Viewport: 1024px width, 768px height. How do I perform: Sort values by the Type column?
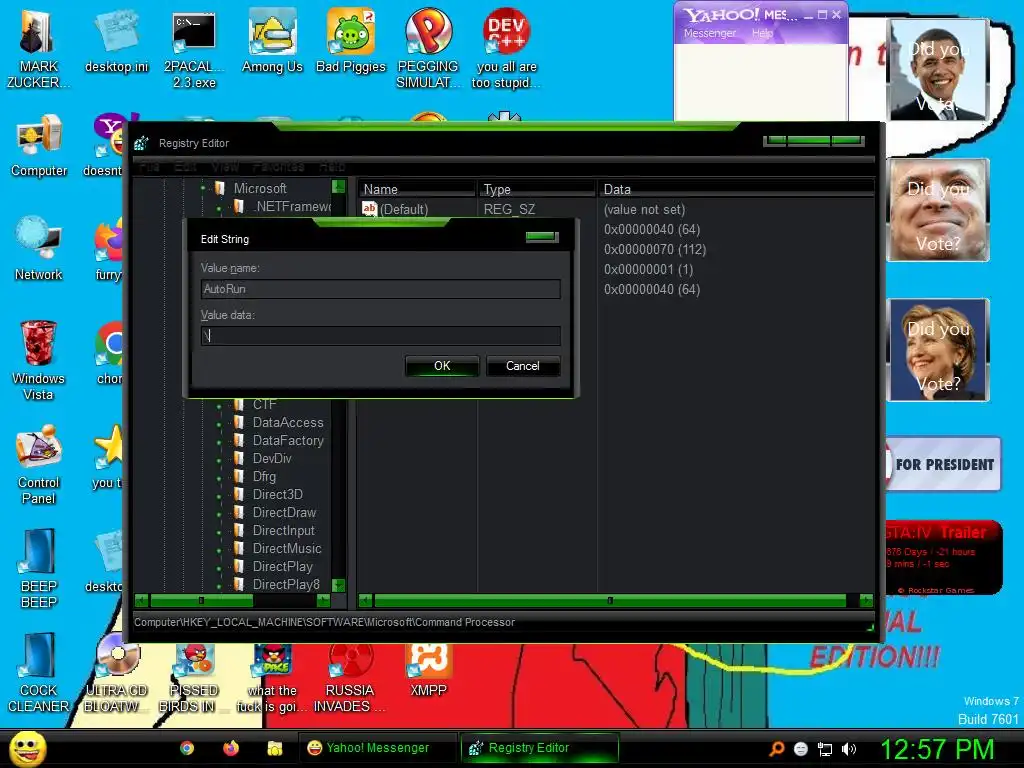(537, 189)
